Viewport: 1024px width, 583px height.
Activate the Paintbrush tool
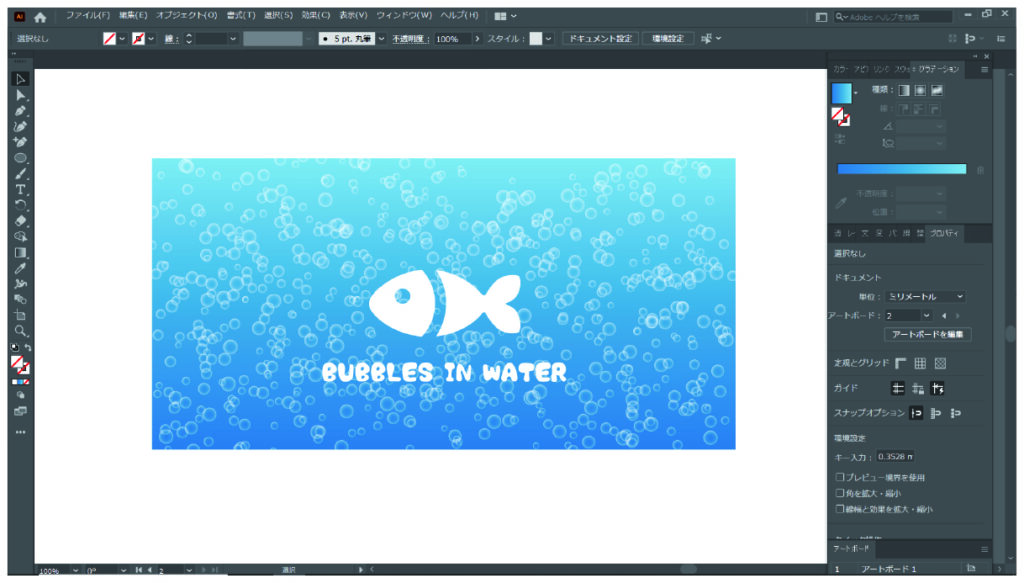20,174
